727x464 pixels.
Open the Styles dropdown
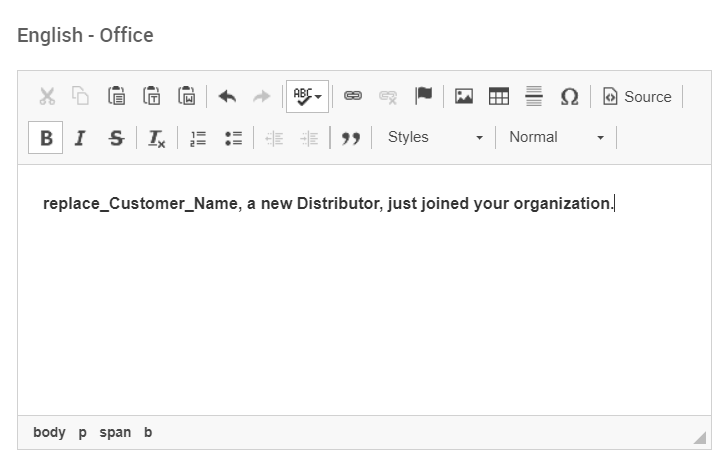435,138
